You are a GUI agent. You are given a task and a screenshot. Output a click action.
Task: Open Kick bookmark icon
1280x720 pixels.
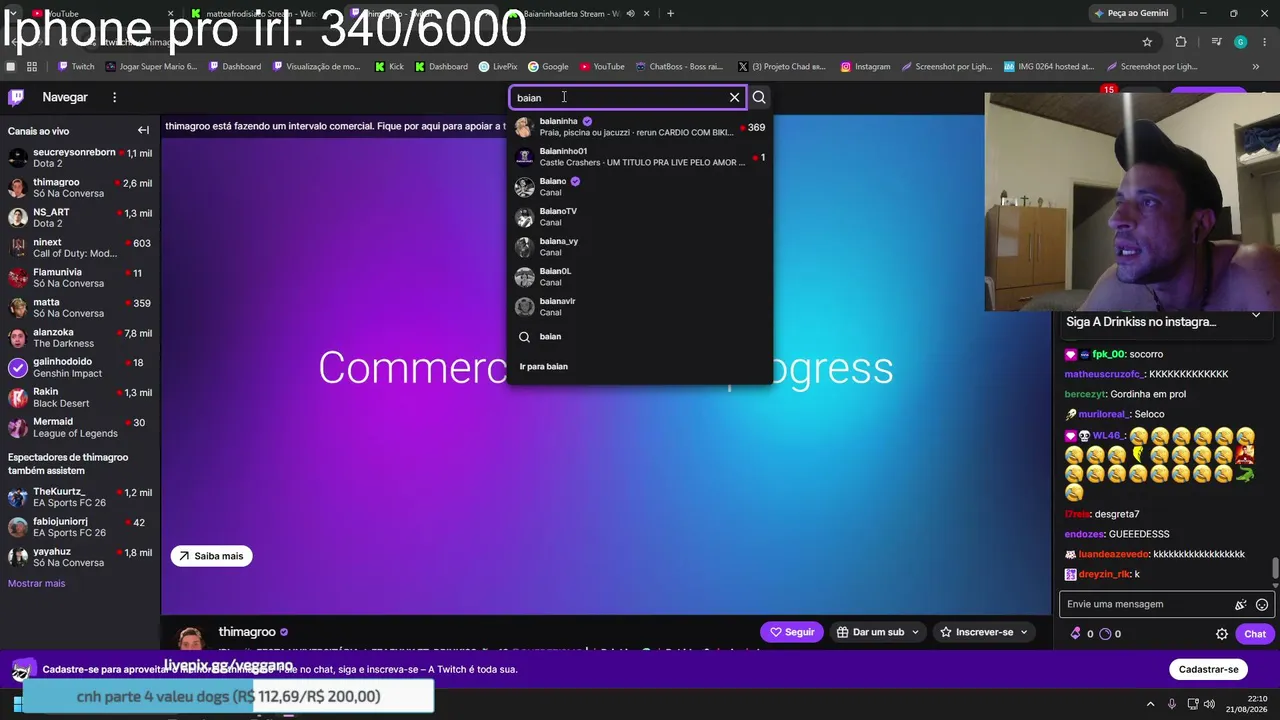click(x=388, y=67)
